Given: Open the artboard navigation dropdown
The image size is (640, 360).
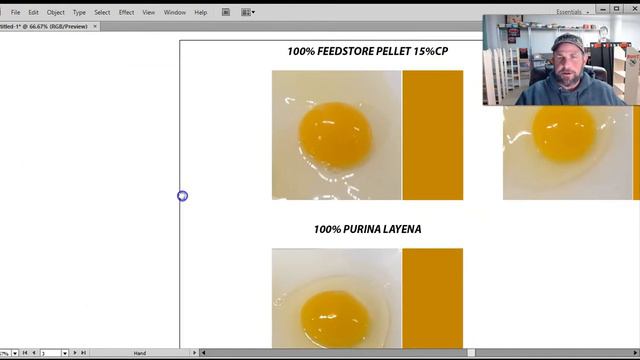Looking at the screenshot, I should click(x=65, y=353).
